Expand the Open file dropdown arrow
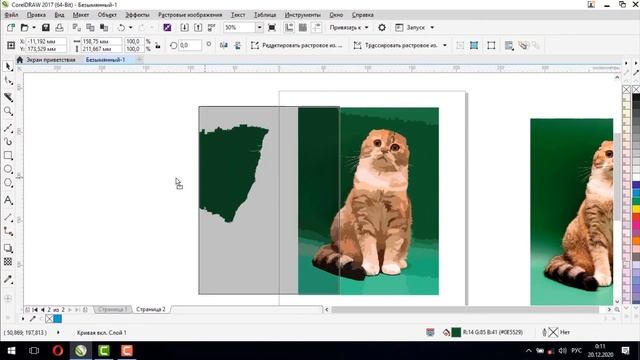 coord(34,27)
